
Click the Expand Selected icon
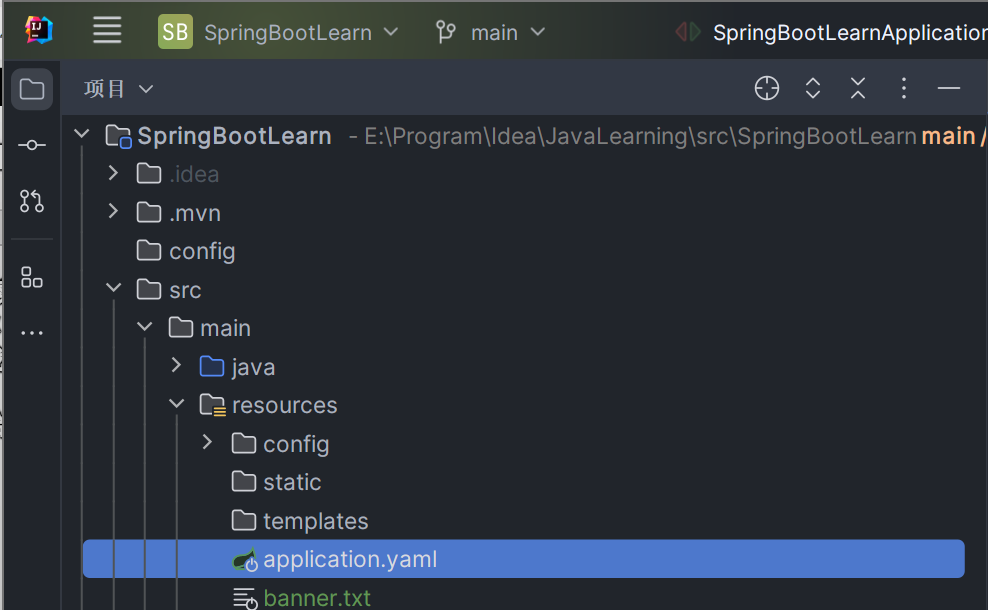point(813,88)
